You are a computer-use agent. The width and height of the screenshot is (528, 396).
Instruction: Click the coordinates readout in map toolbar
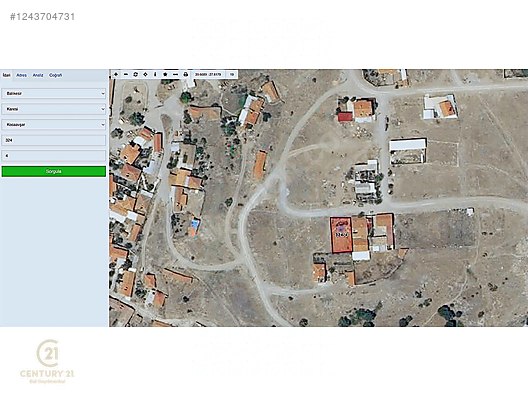208,74
